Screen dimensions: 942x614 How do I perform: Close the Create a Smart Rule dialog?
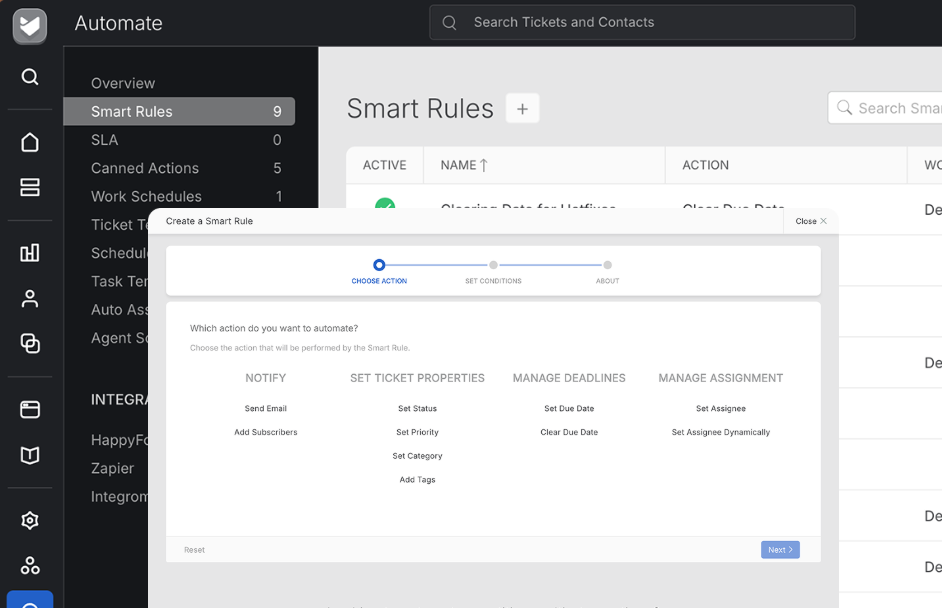[810, 221]
